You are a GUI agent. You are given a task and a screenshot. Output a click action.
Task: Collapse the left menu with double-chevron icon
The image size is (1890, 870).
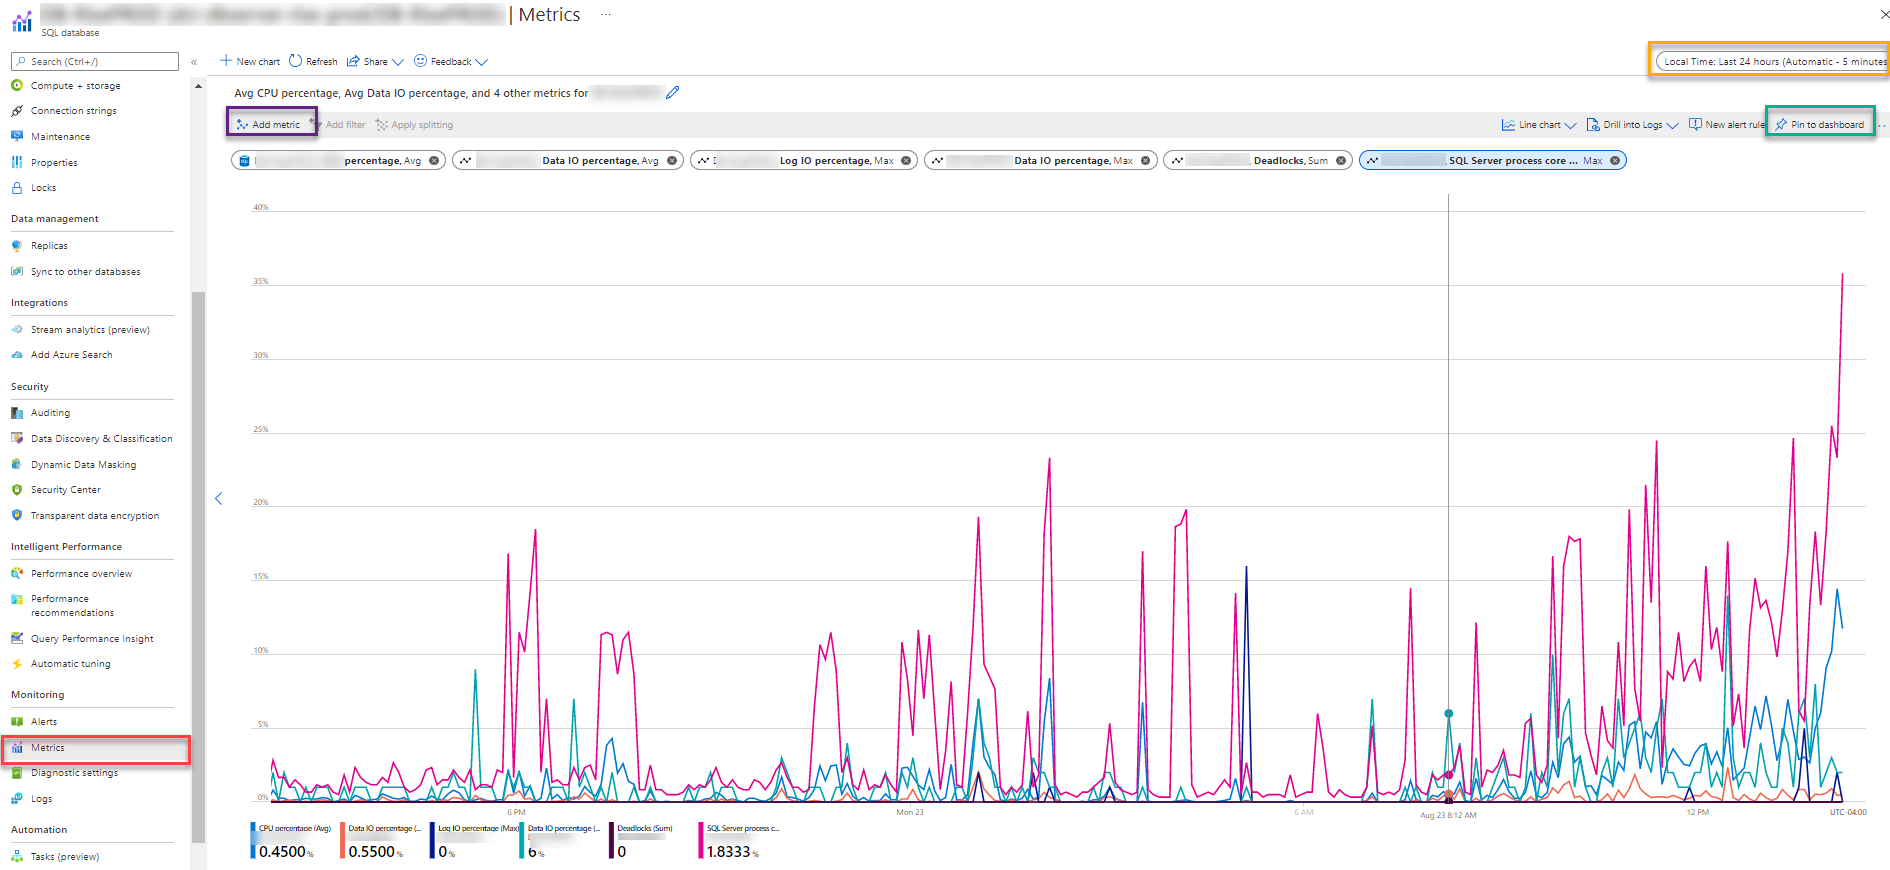click(194, 62)
